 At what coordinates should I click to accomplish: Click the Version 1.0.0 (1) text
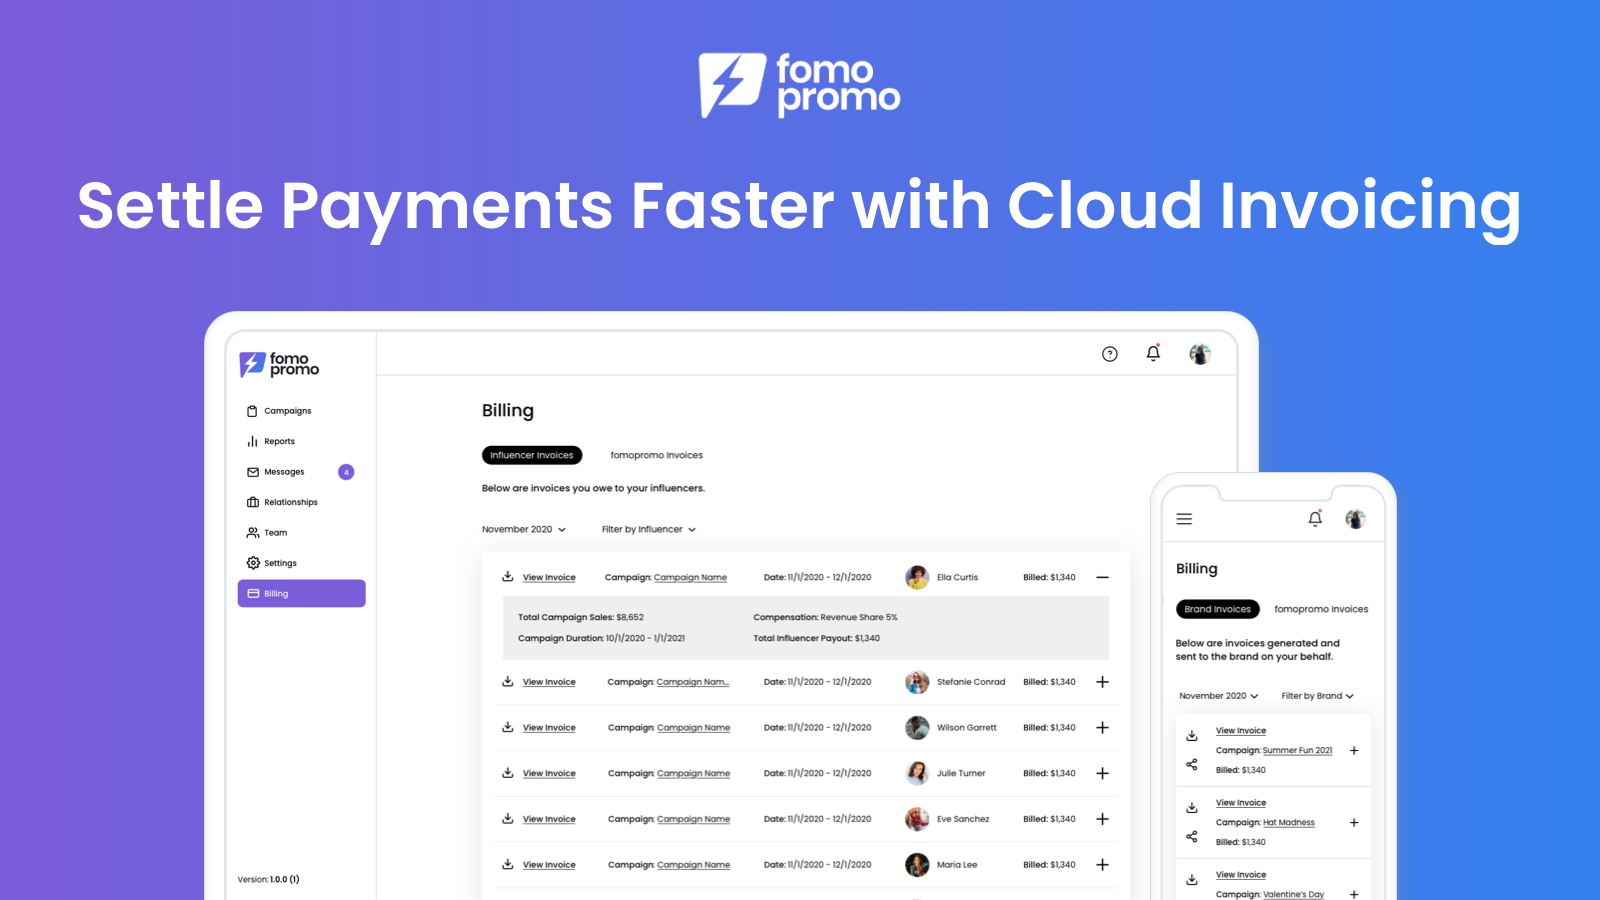[268, 880]
